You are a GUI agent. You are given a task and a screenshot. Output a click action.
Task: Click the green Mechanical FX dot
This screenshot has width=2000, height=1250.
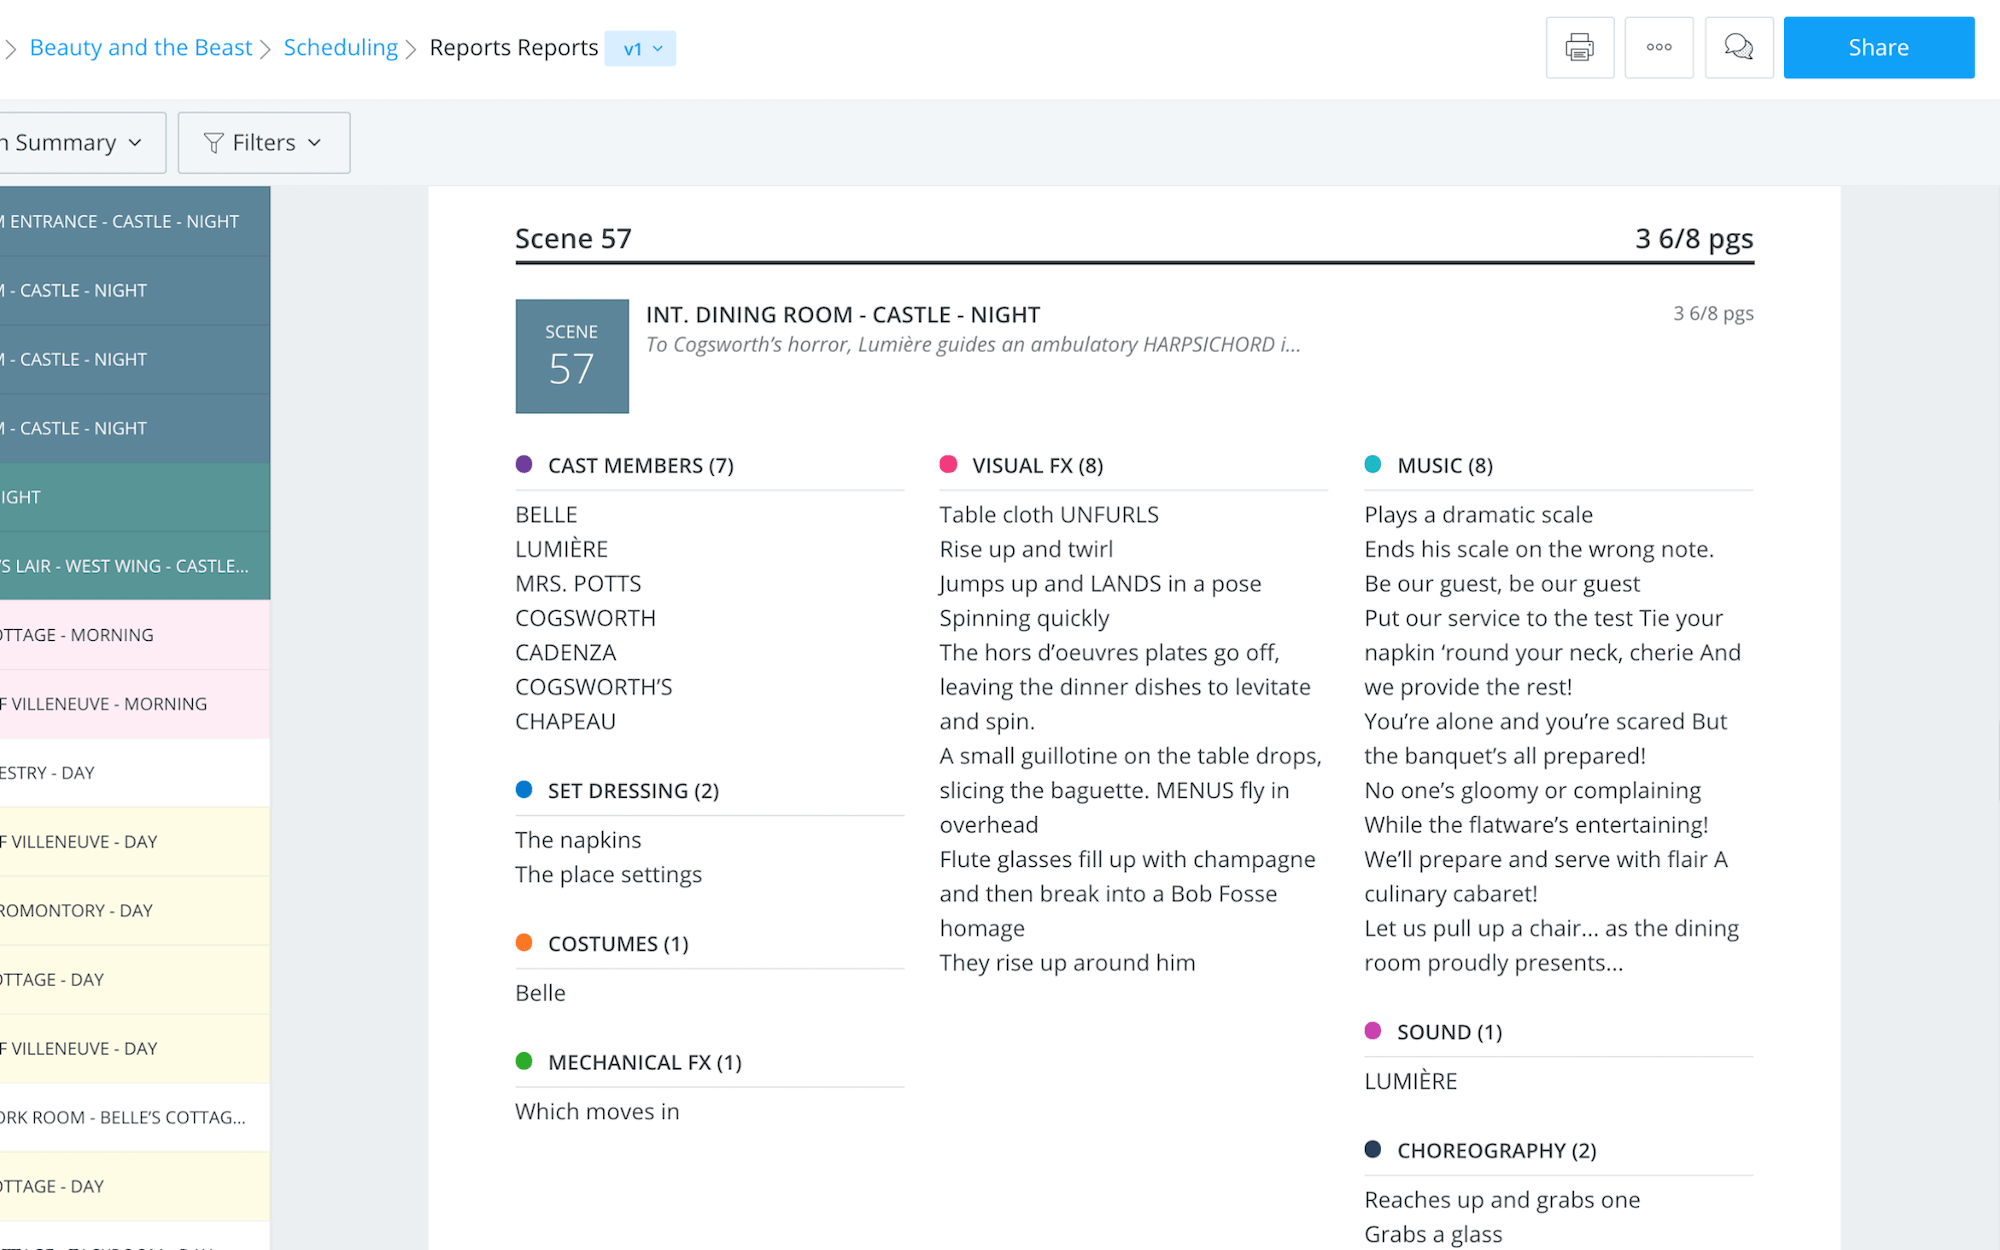click(x=524, y=1061)
